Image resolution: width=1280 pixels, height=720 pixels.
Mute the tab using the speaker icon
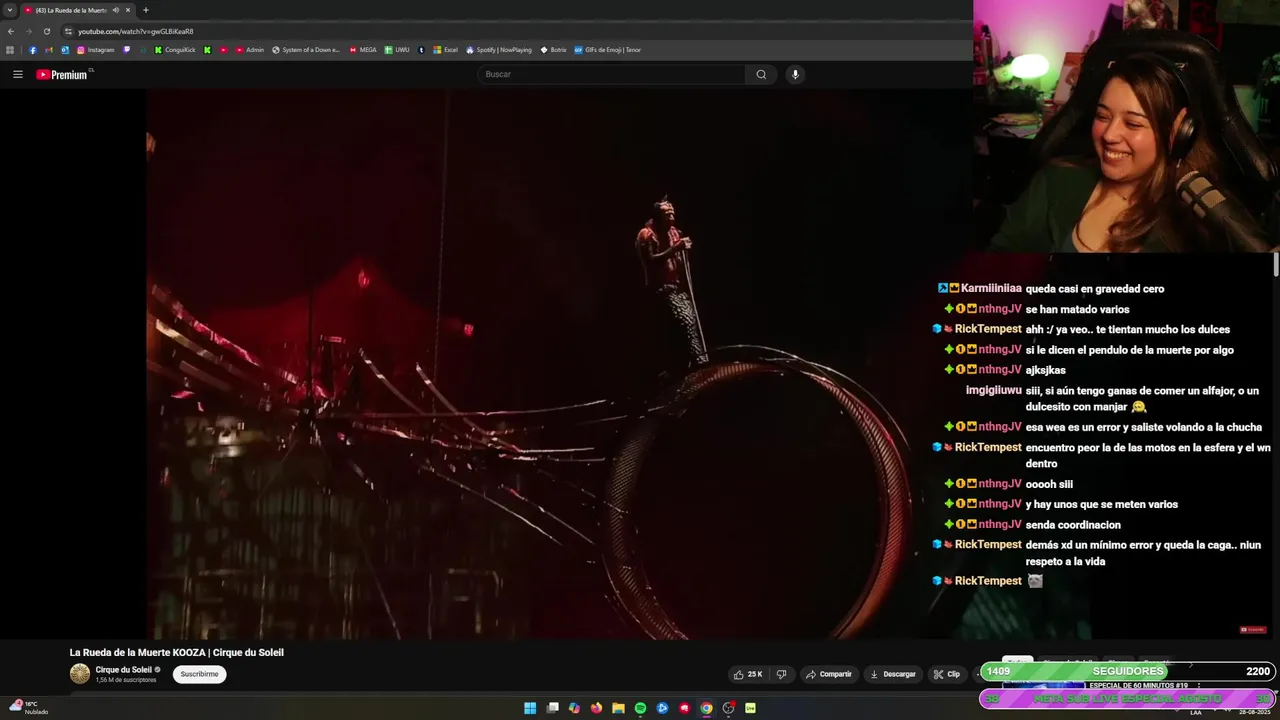tap(116, 10)
